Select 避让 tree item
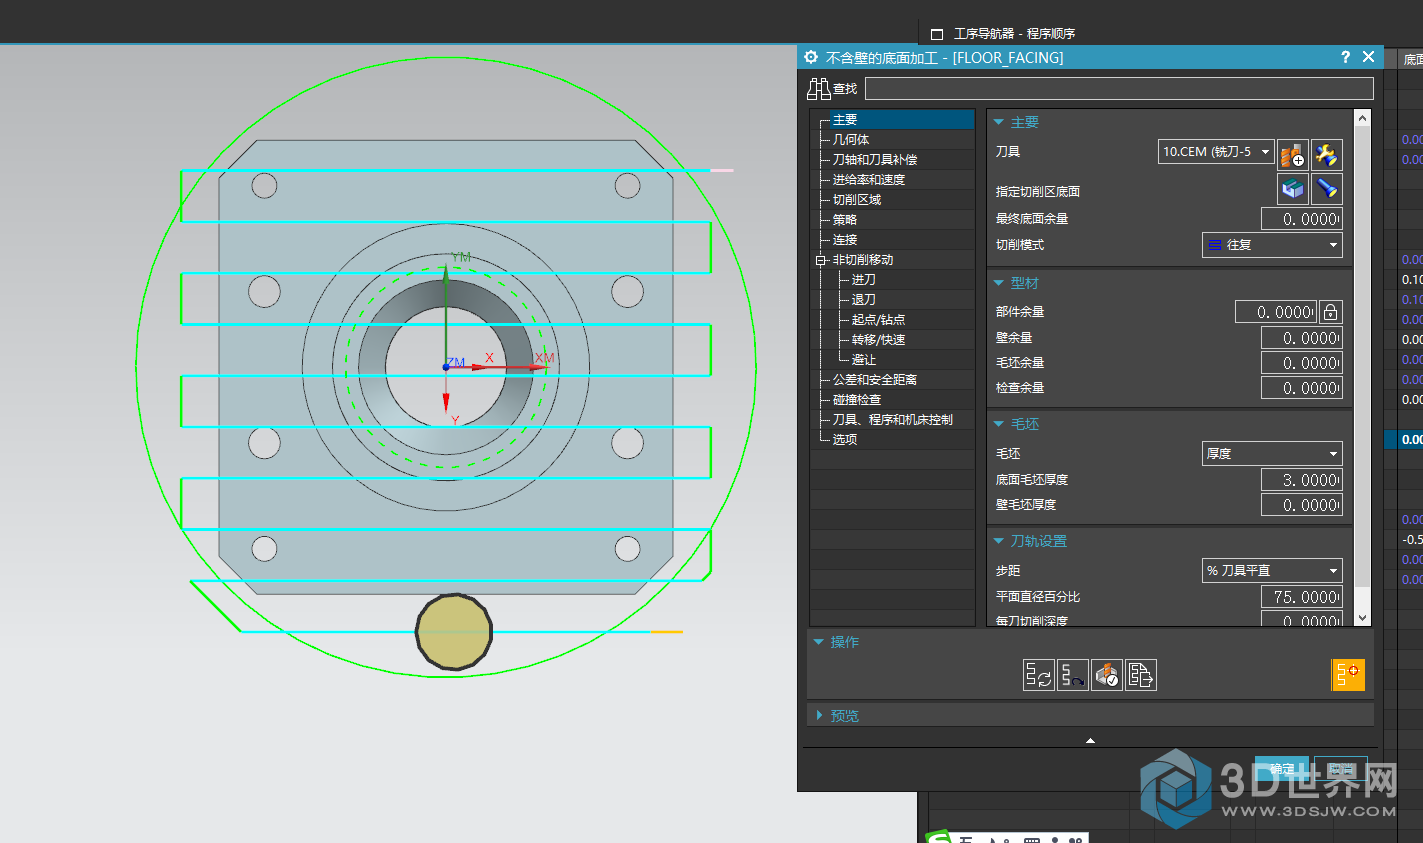Viewport: 1423px width, 843px height. click(x=863, y=360)
